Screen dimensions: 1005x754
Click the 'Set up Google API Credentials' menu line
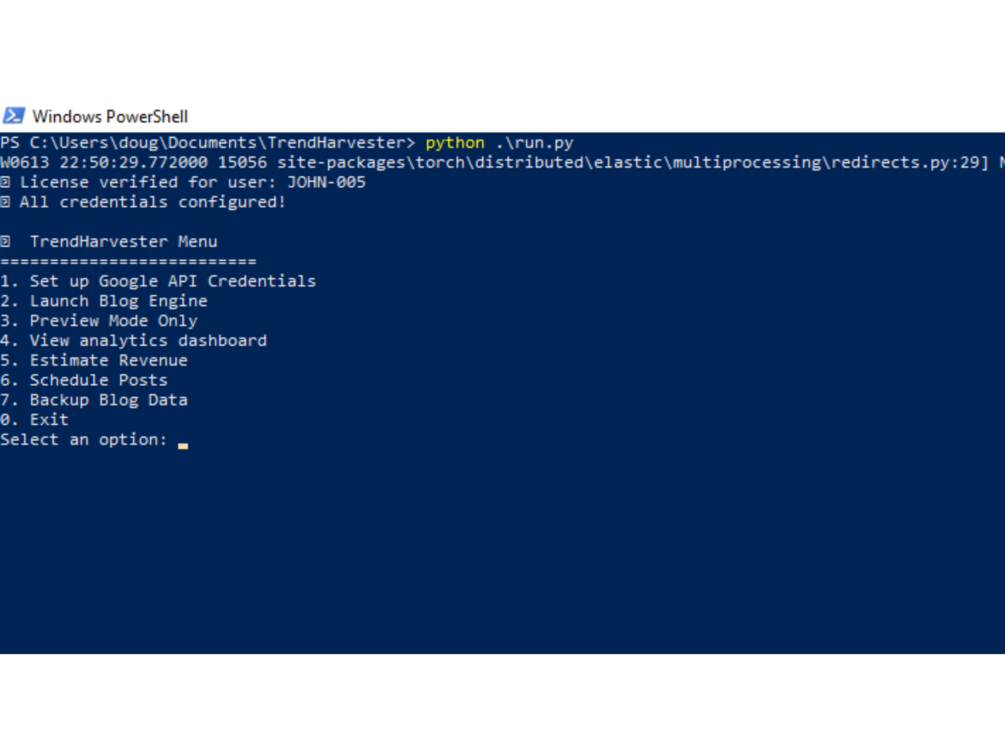pyautogui.click(x=158, y=281)
